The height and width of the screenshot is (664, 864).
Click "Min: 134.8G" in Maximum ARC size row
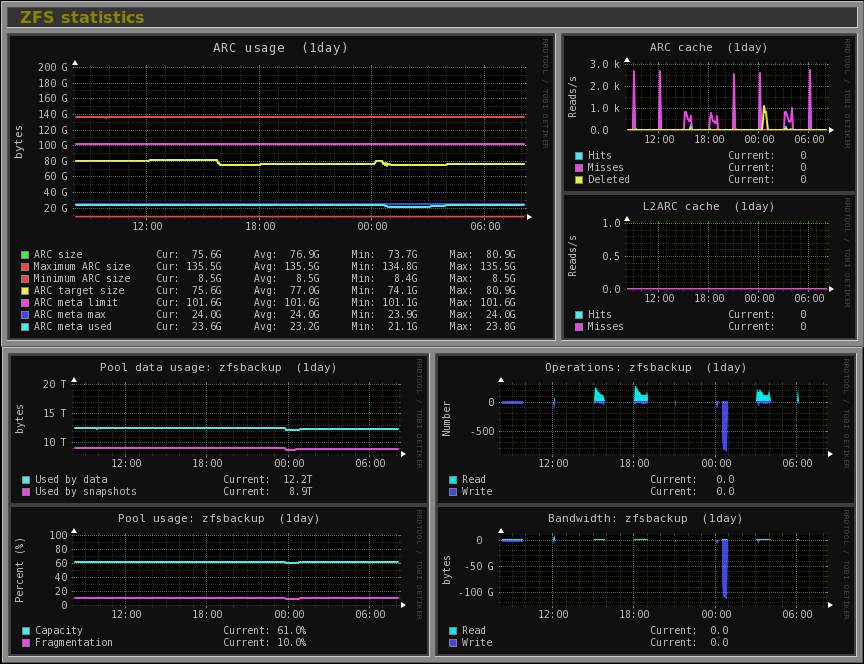385,267
